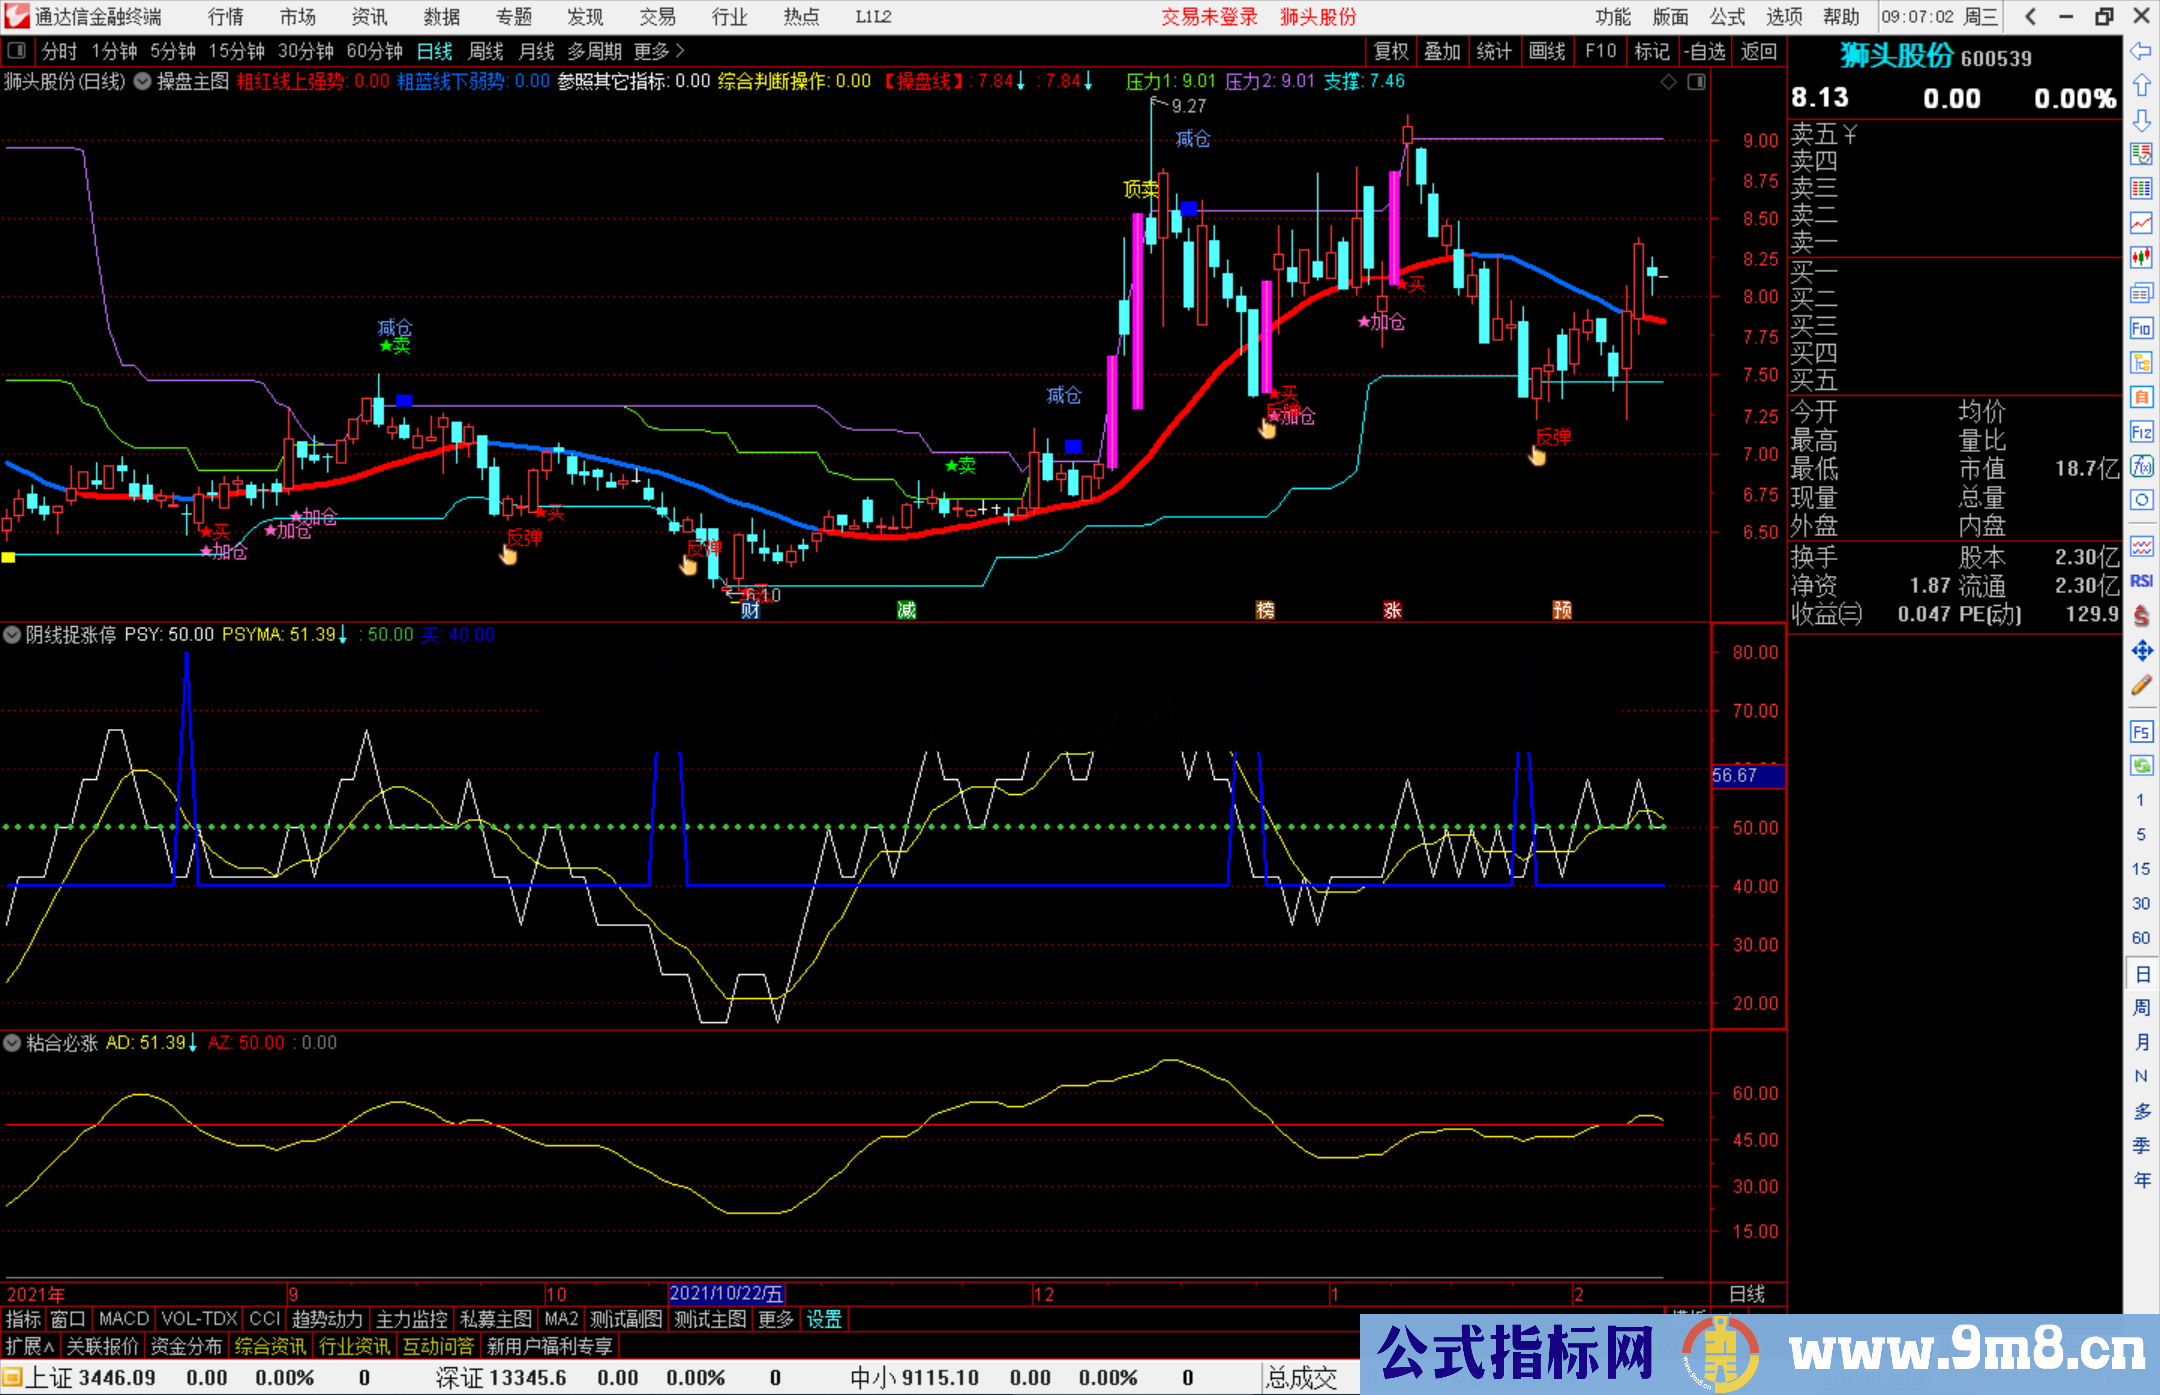Switch to the 周线 weekly chart tab
Viewport: 2160px width, 1395px height.
pyautogui.click(x=486, y=51)
